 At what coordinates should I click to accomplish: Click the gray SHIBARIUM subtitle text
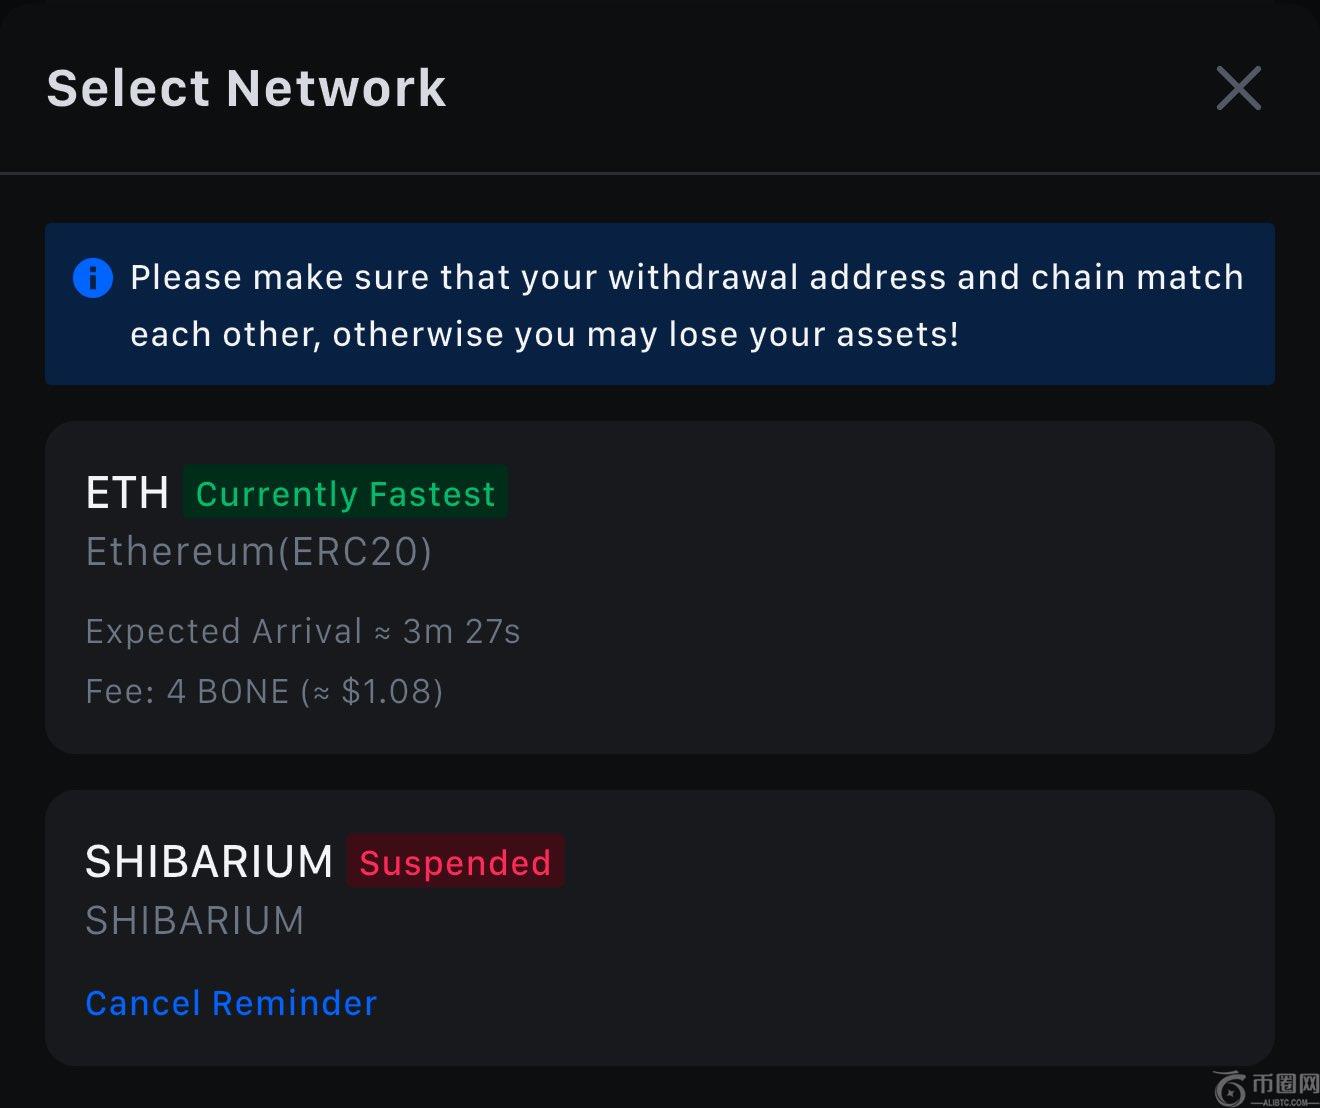(x=194, y=921)
